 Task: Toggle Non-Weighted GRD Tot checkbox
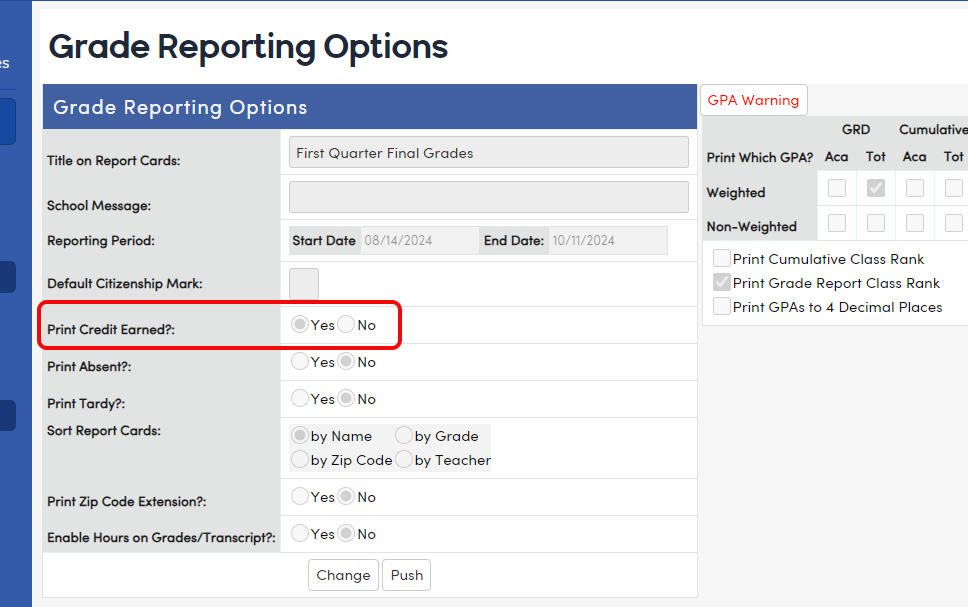875,223
